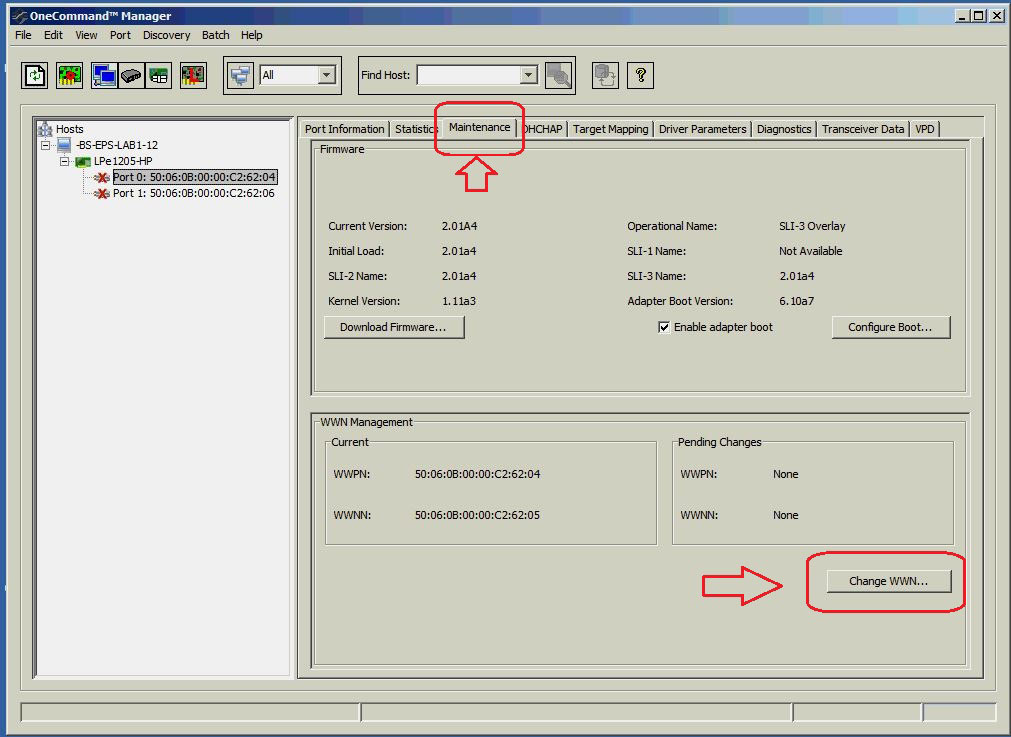Screen dimensions: 1011x737
Task: Click inside the Find Host field
Action: (x=469, y=75)
